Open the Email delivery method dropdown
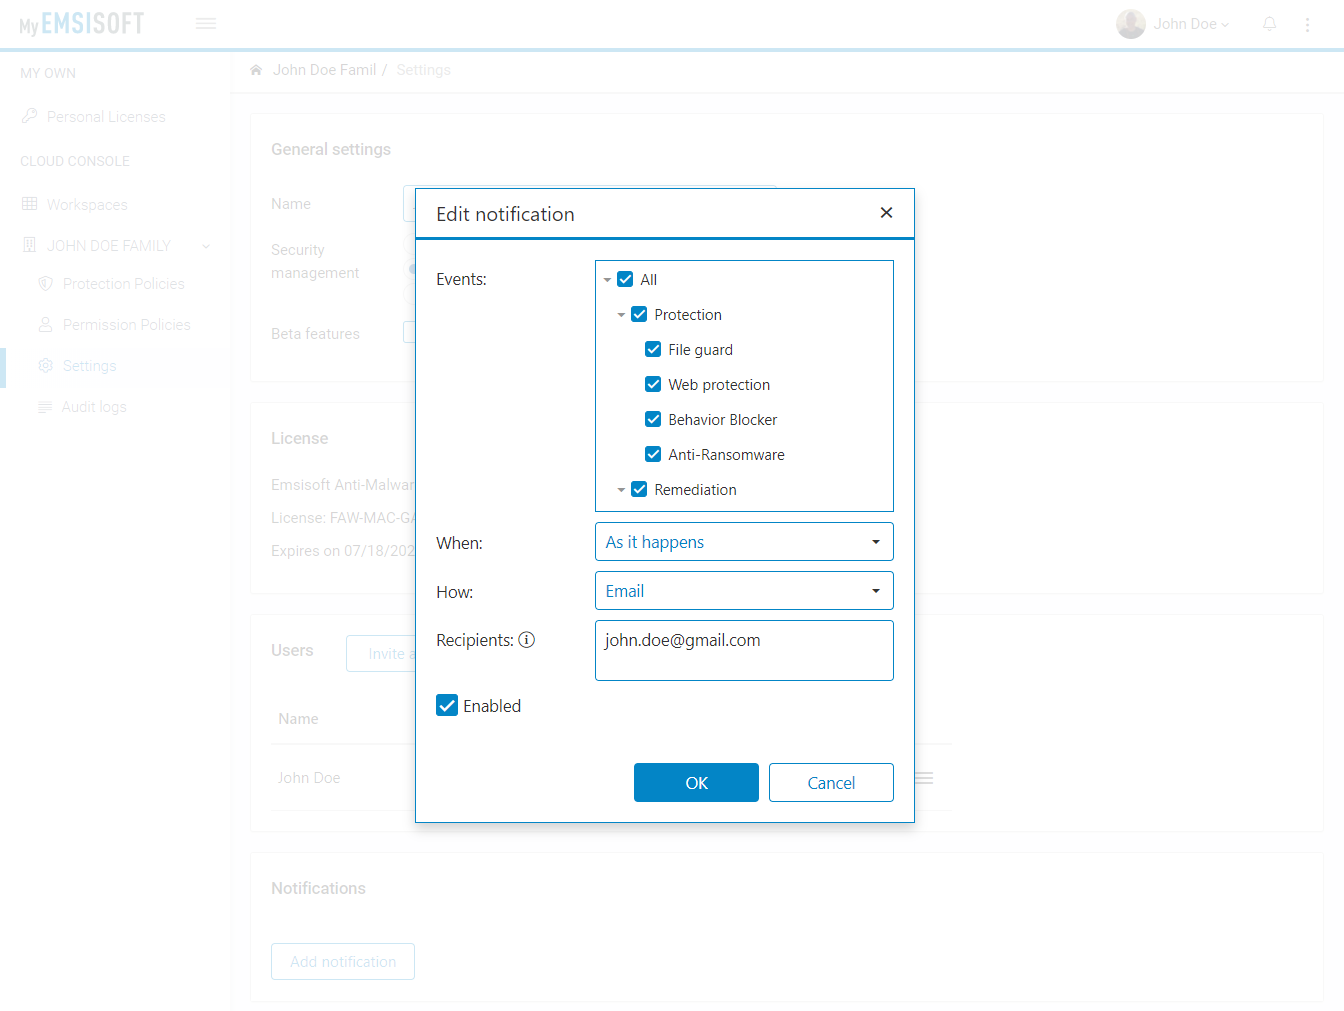Viewport: 1344px width, 1011px height. 744,590
